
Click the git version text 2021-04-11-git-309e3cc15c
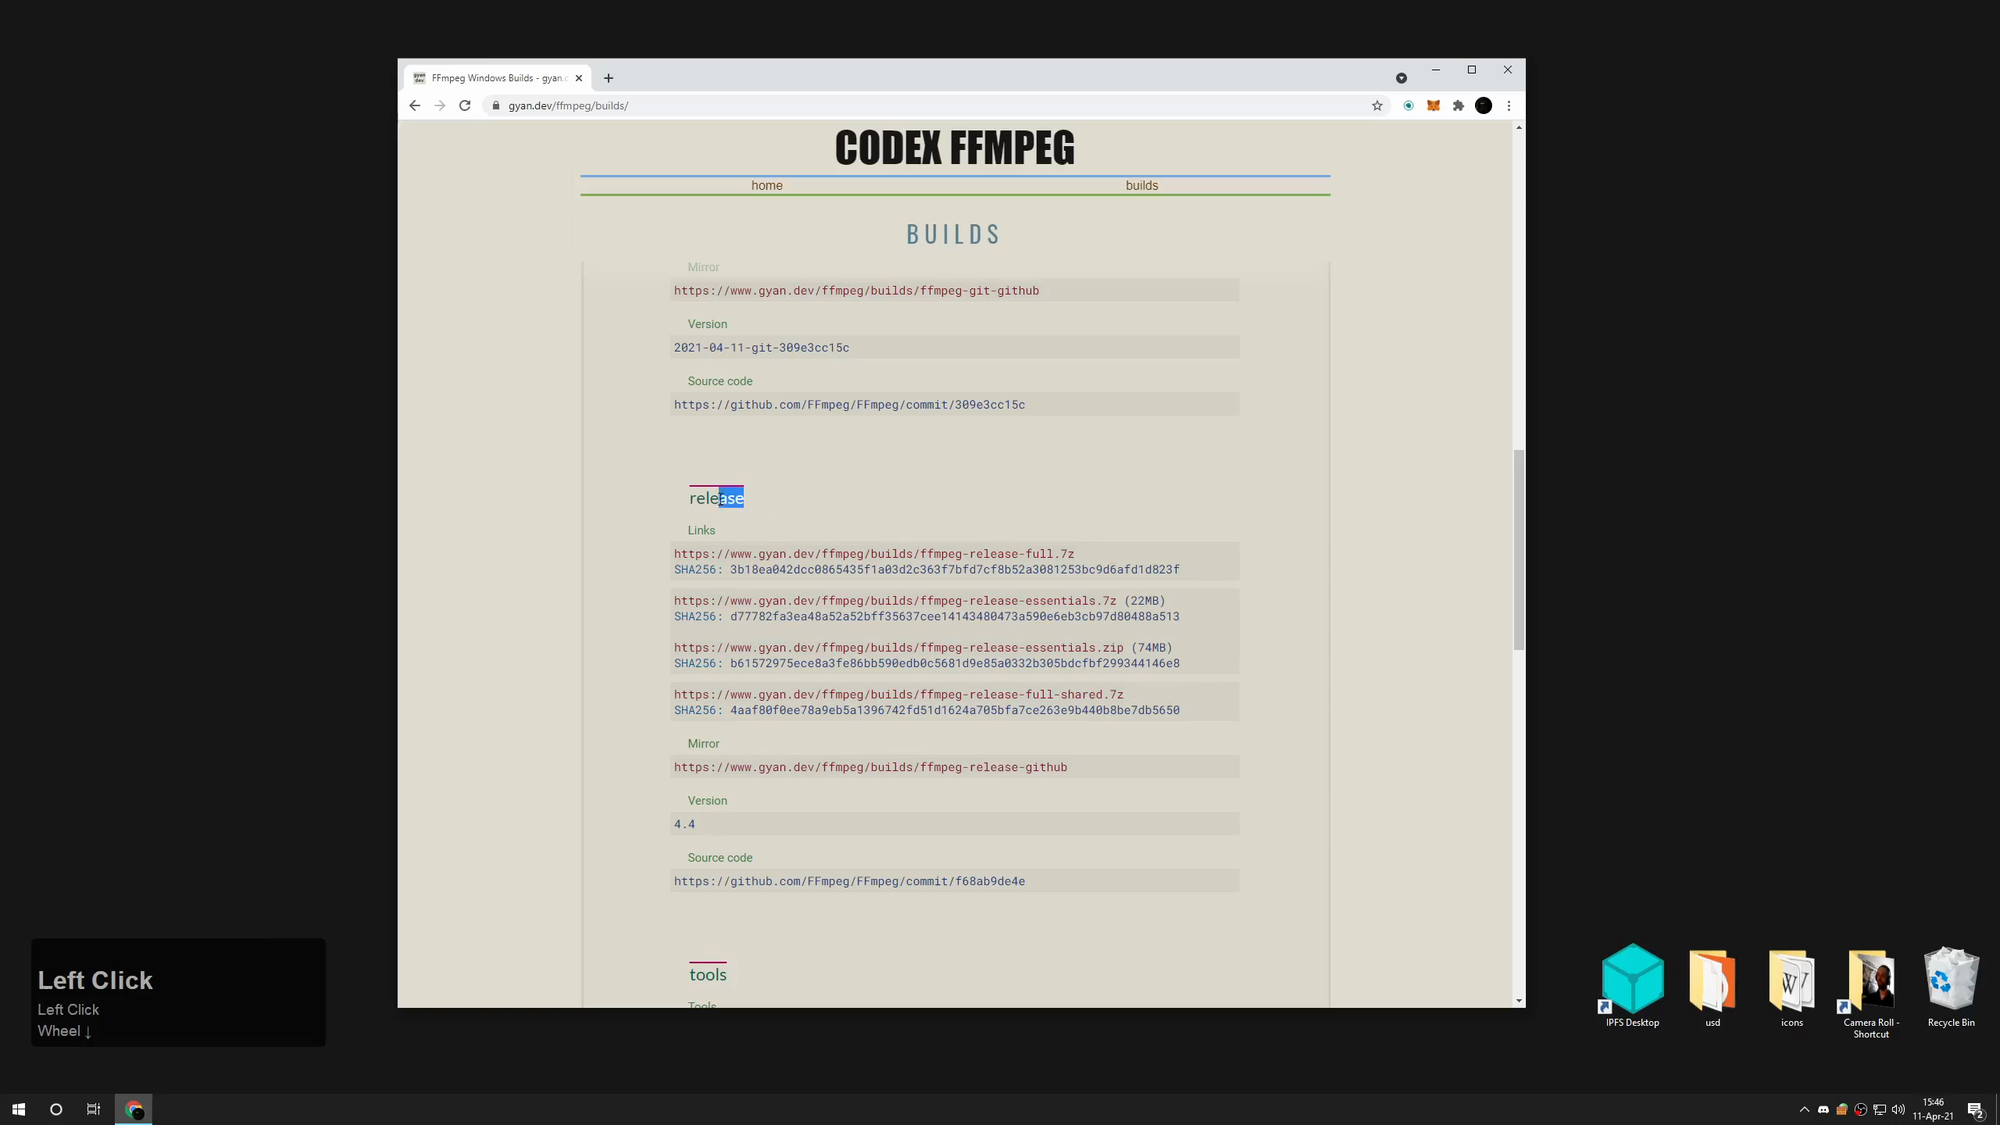click(761, 348)
